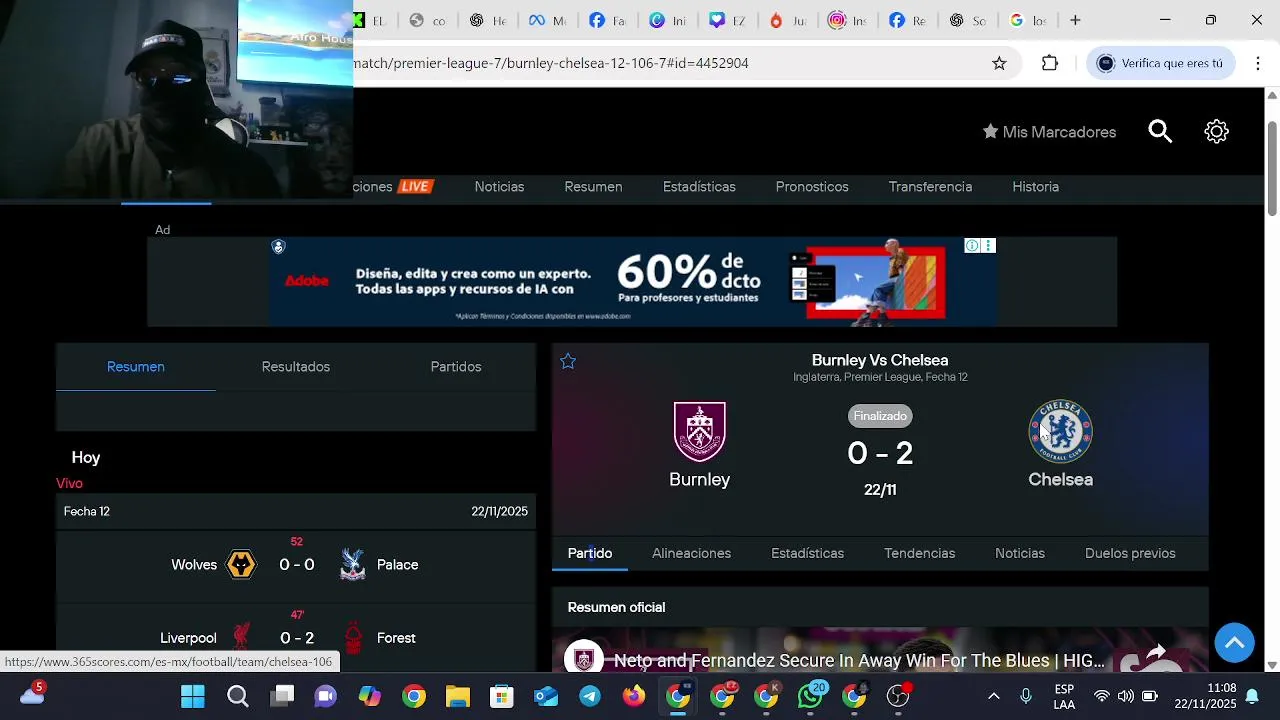Viewport: 1280px width, 720px height.
Task: Click the 'Fecha 12' header text
Action: pos(87,512)
